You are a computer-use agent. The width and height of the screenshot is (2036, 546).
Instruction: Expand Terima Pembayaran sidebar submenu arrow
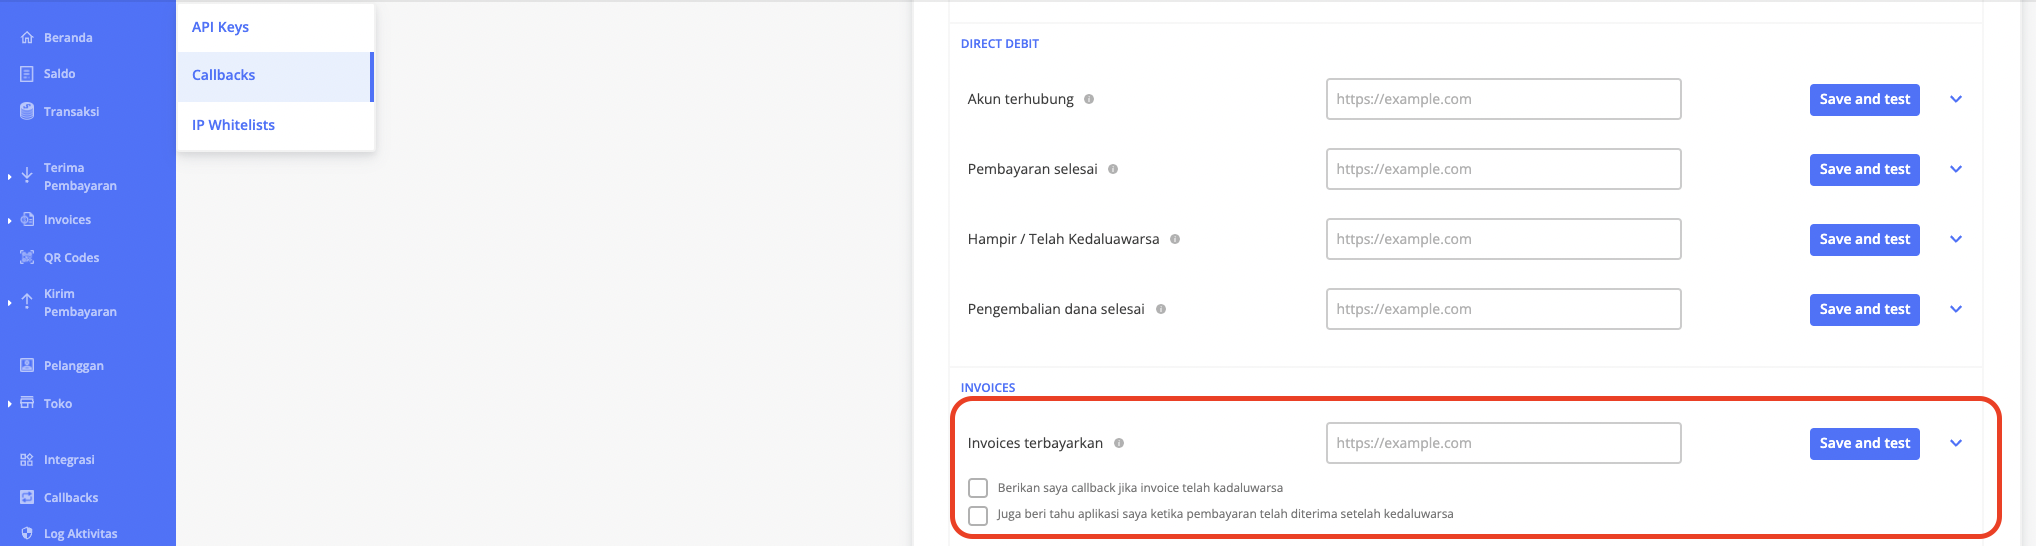9,177
